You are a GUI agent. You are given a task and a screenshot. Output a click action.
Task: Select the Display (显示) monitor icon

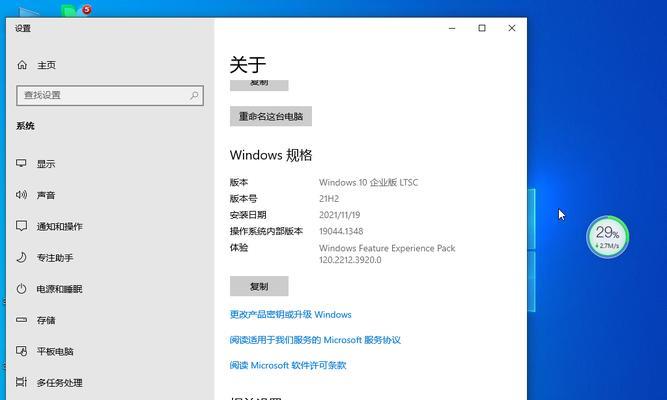(21, 163)
